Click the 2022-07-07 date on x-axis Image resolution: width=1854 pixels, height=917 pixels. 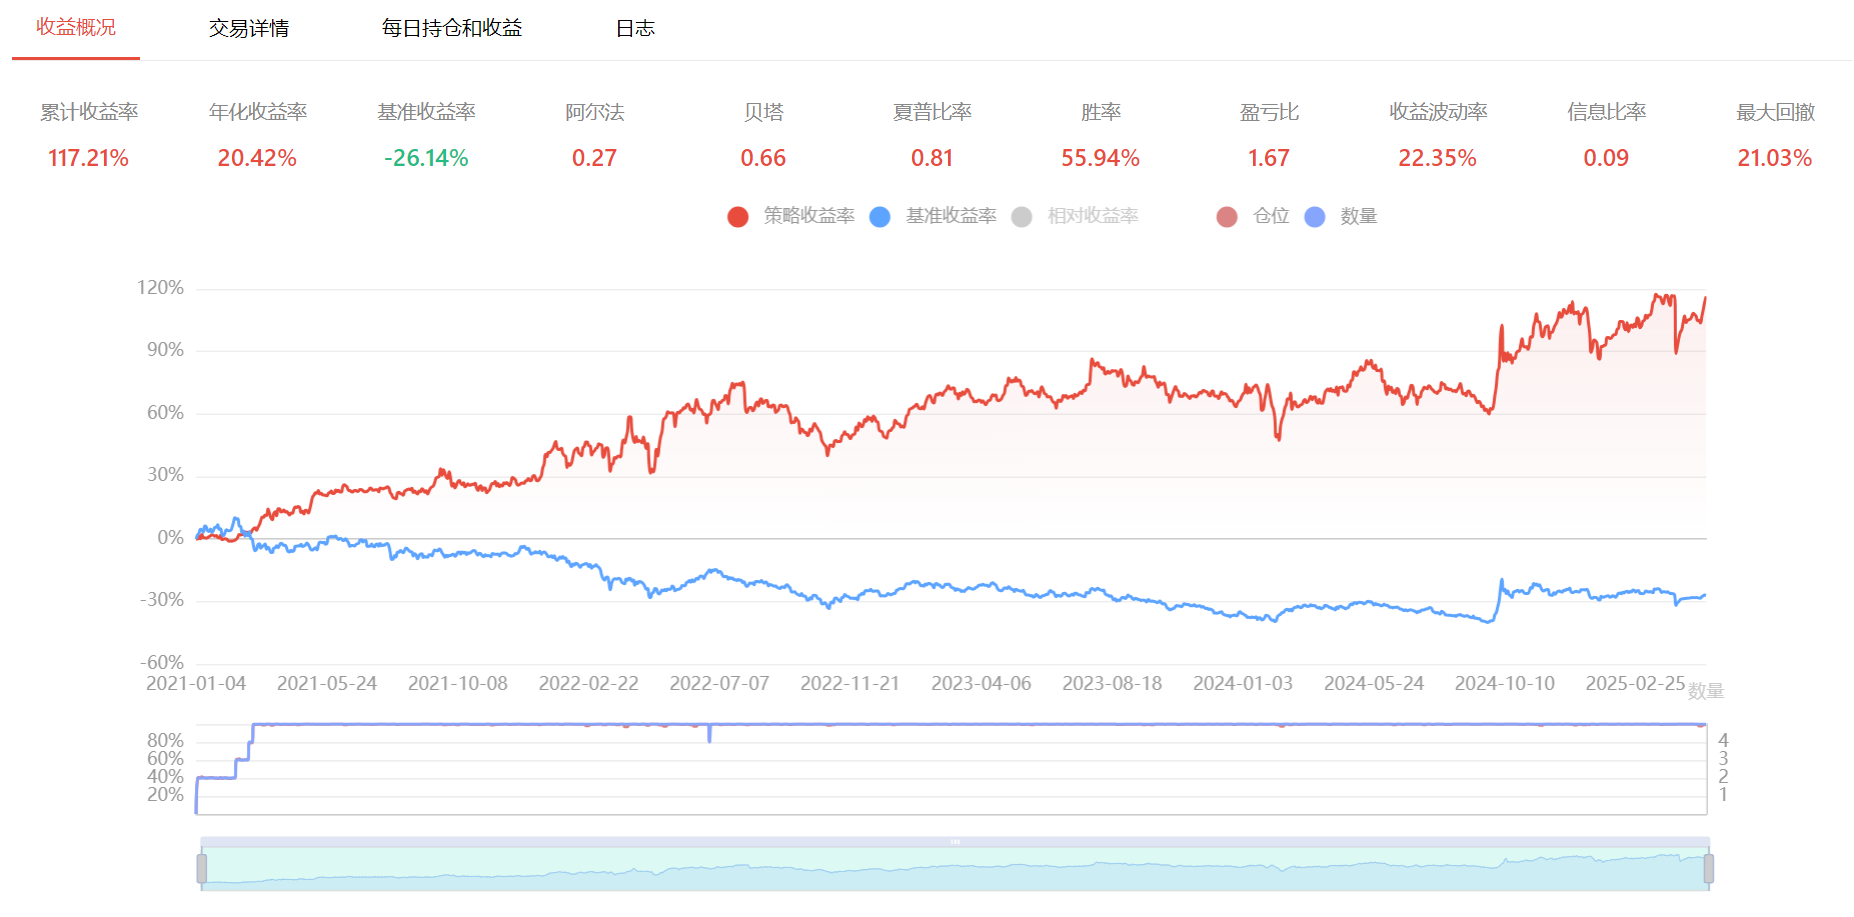pos(719,684)
